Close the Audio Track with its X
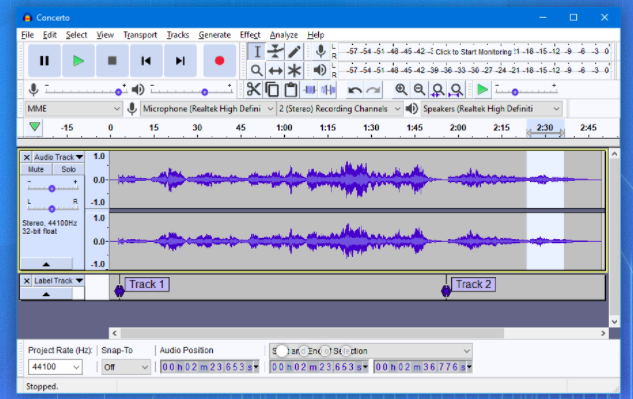633x399 pixels. pyautogui.click(x=27, y=157)
